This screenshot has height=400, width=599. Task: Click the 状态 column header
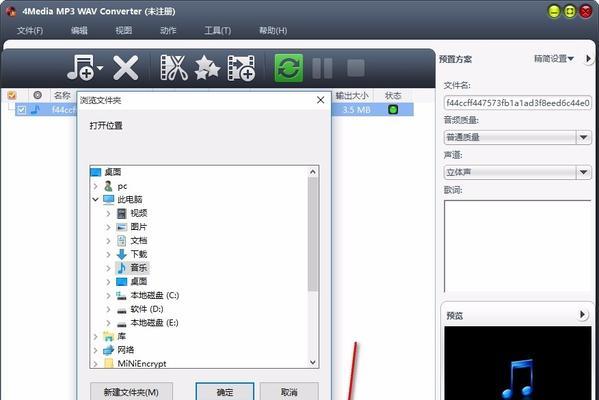pos(393,96)
